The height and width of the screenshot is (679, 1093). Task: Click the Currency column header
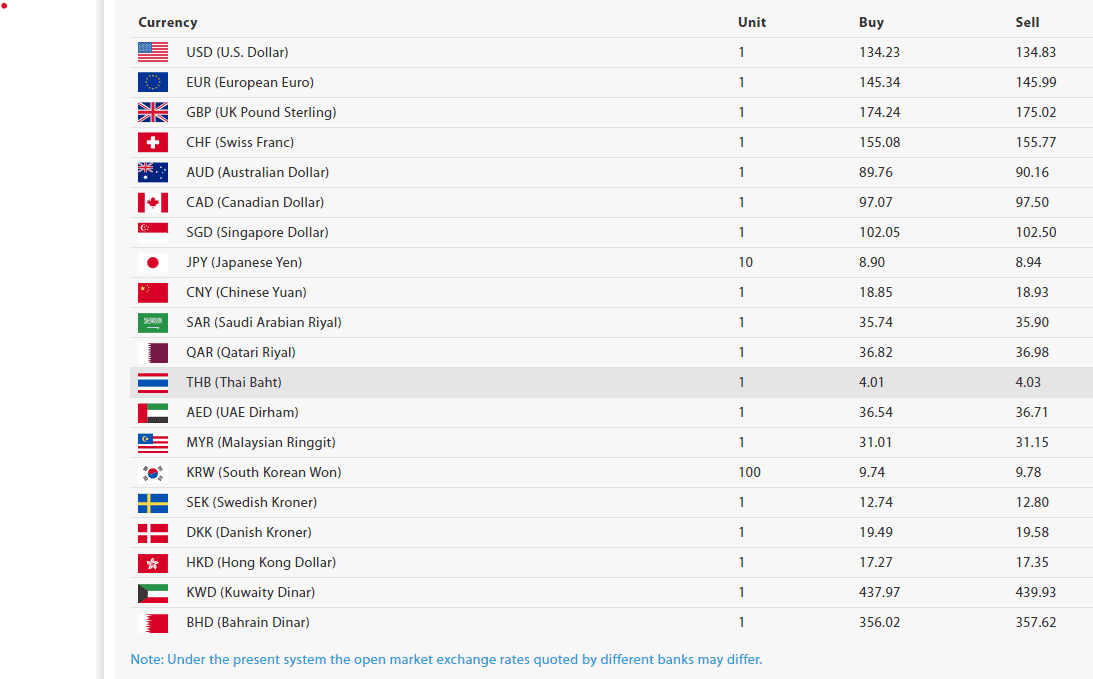click(x=168, y=22)
